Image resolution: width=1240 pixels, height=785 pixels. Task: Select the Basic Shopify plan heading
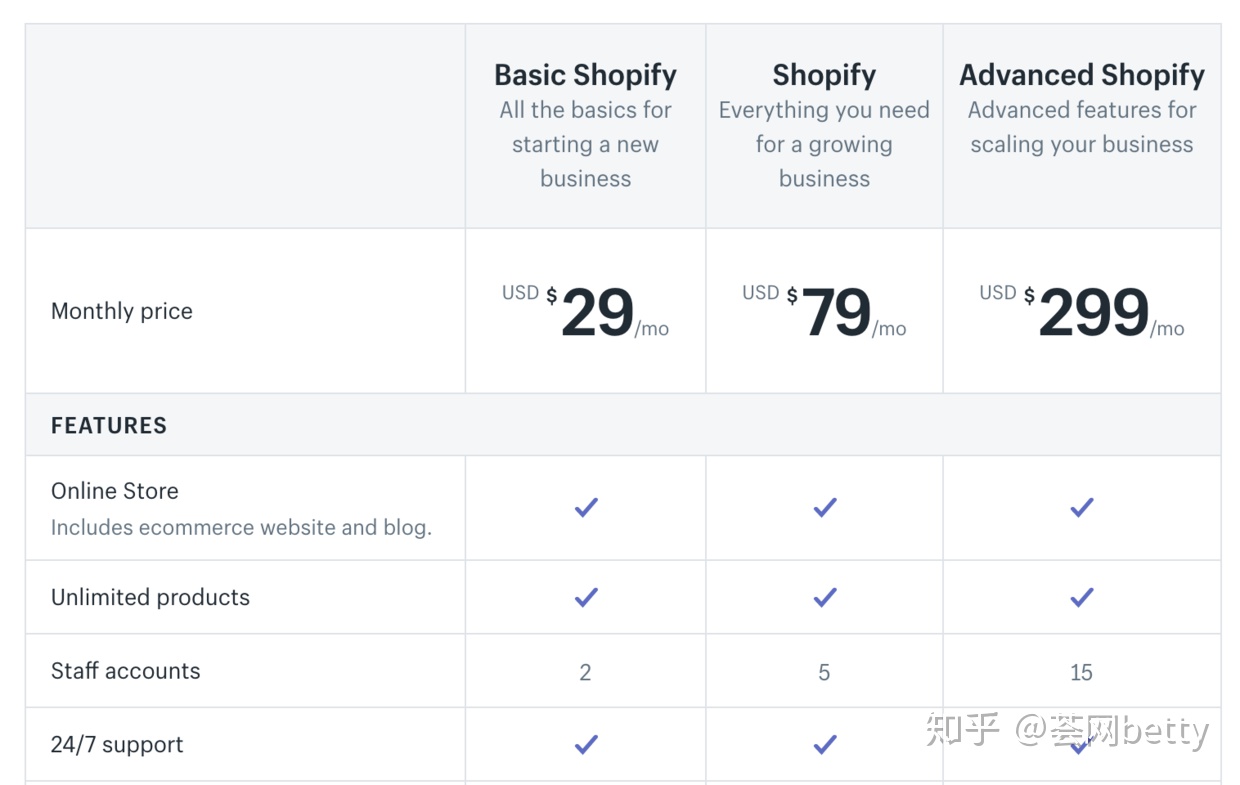[x=585, y=75]
